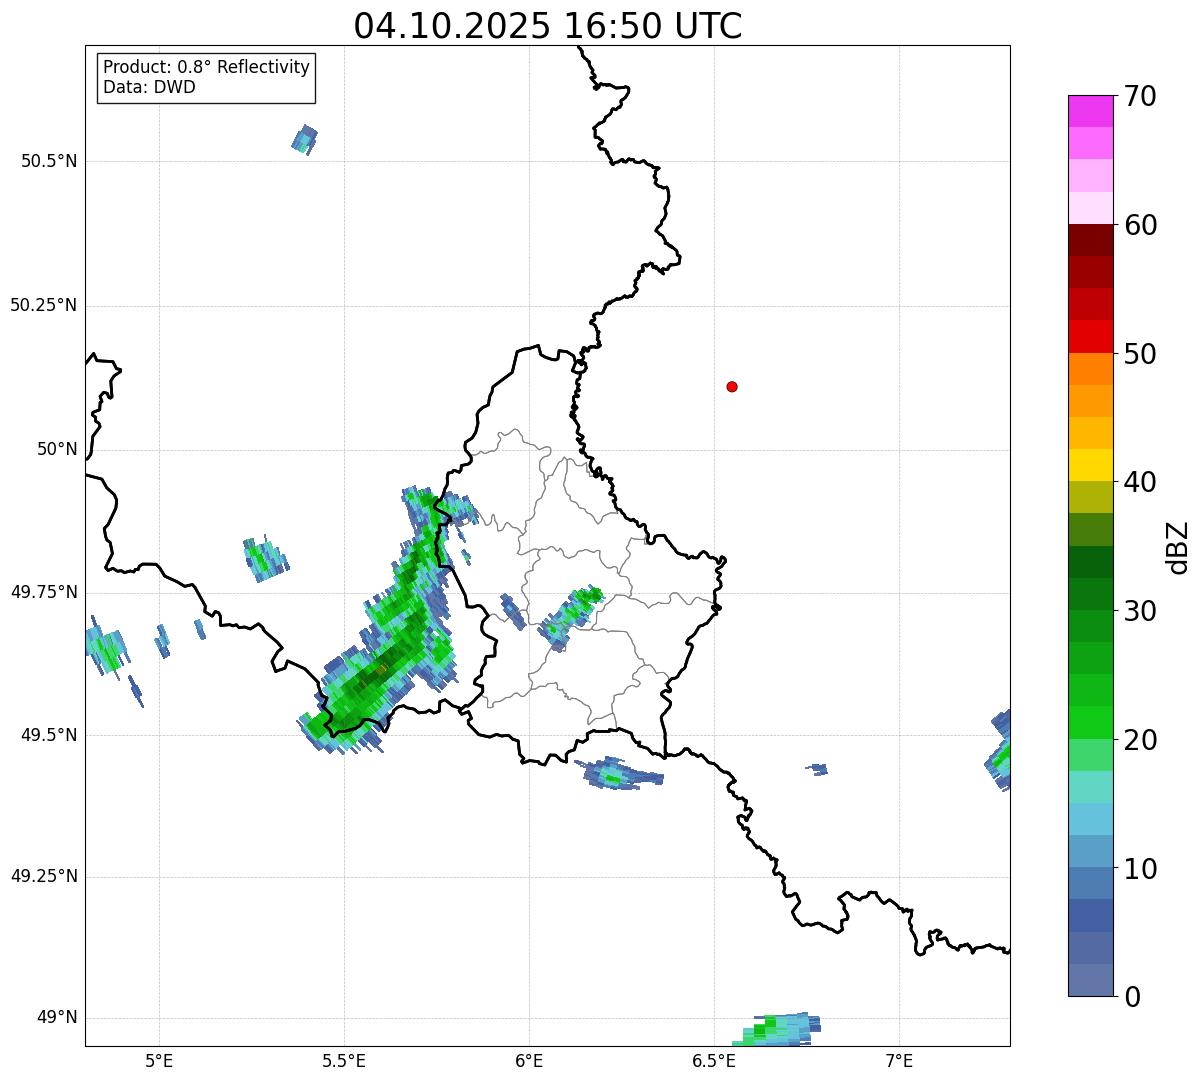Click the 50.5°N latitude label
Screen dimensions: 1202x1081
pyautogui.click(x=49, y=161)
